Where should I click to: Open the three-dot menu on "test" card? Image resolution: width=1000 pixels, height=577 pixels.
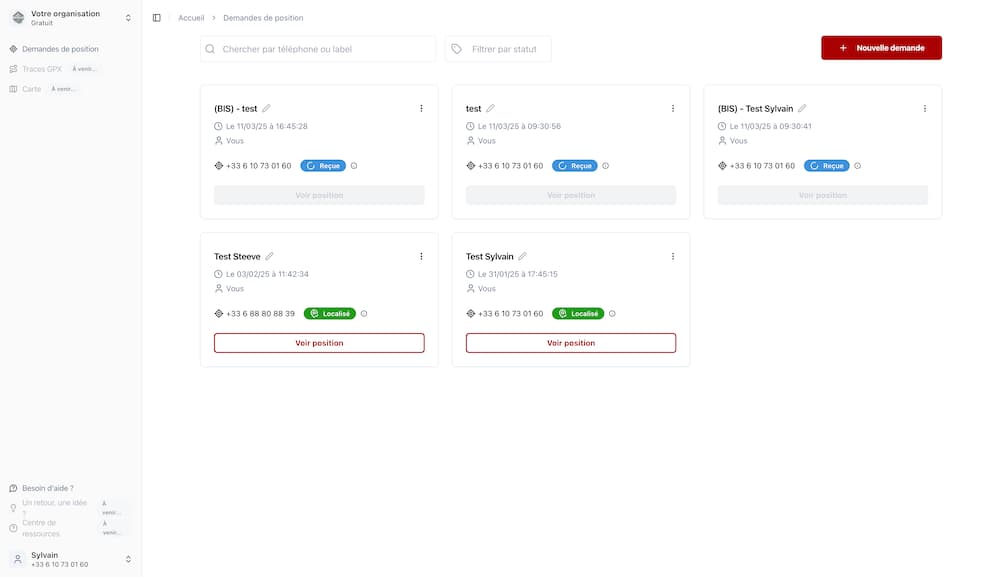pos(673,109)
